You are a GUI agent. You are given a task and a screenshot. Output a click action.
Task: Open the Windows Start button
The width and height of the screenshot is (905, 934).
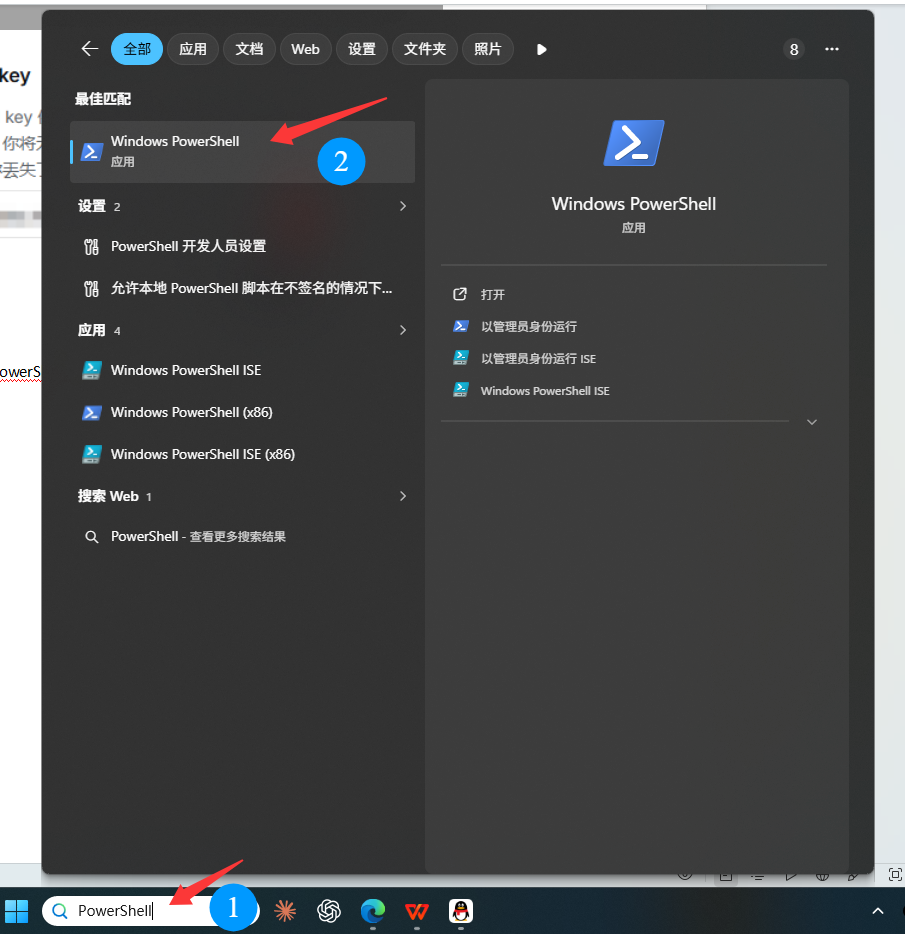17,911
